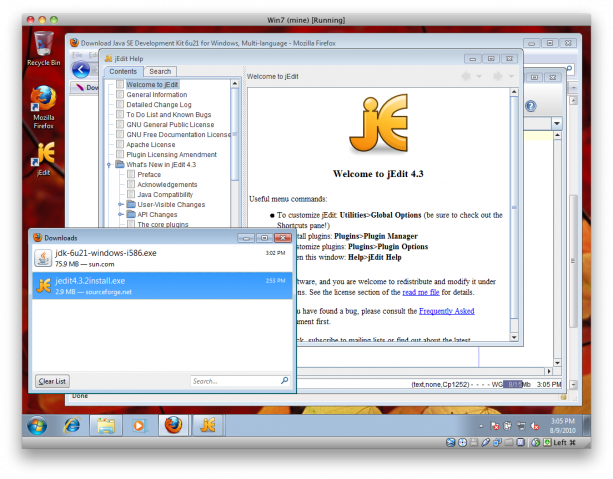Select GNU Free Documentation License item
613x479 pixels.
pyautogui.click(x=178, y=135)
